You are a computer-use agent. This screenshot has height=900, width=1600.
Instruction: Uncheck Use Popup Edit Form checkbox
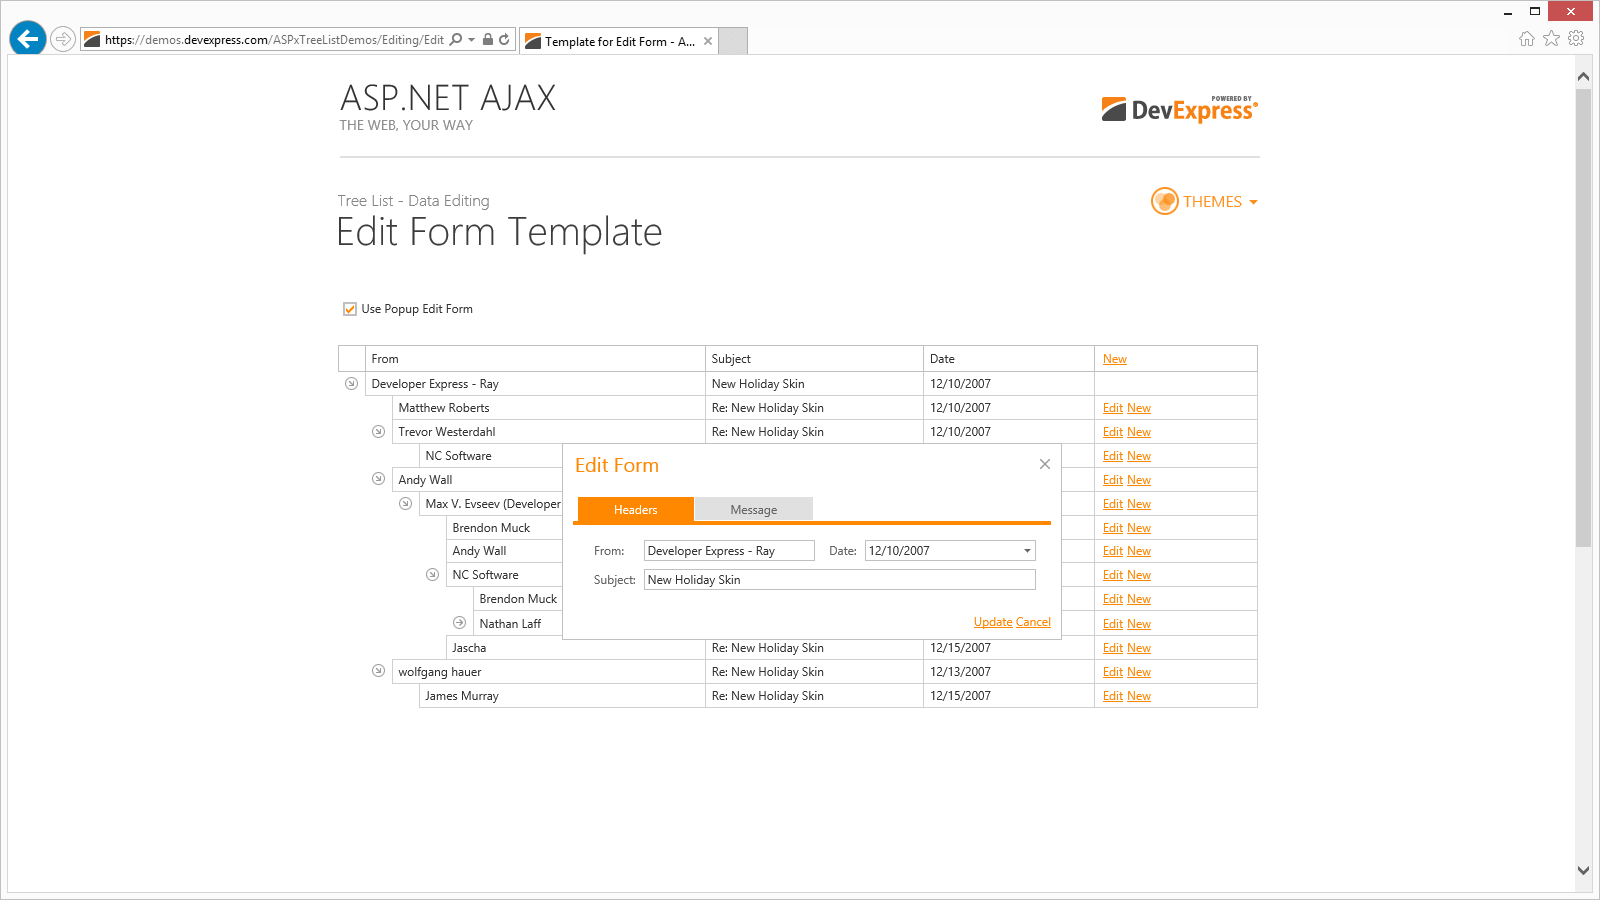350,309
